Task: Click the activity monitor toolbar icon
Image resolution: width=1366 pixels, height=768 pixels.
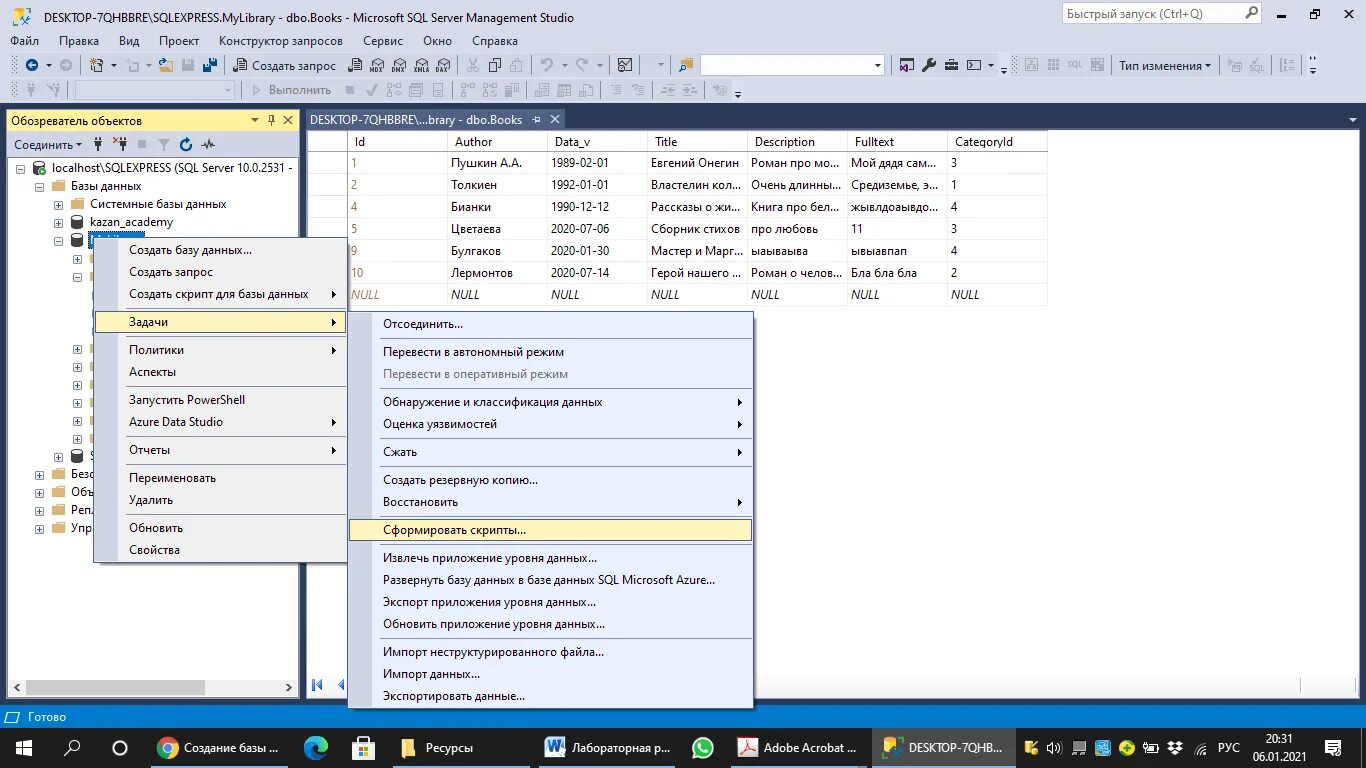Action: (625, 65)
